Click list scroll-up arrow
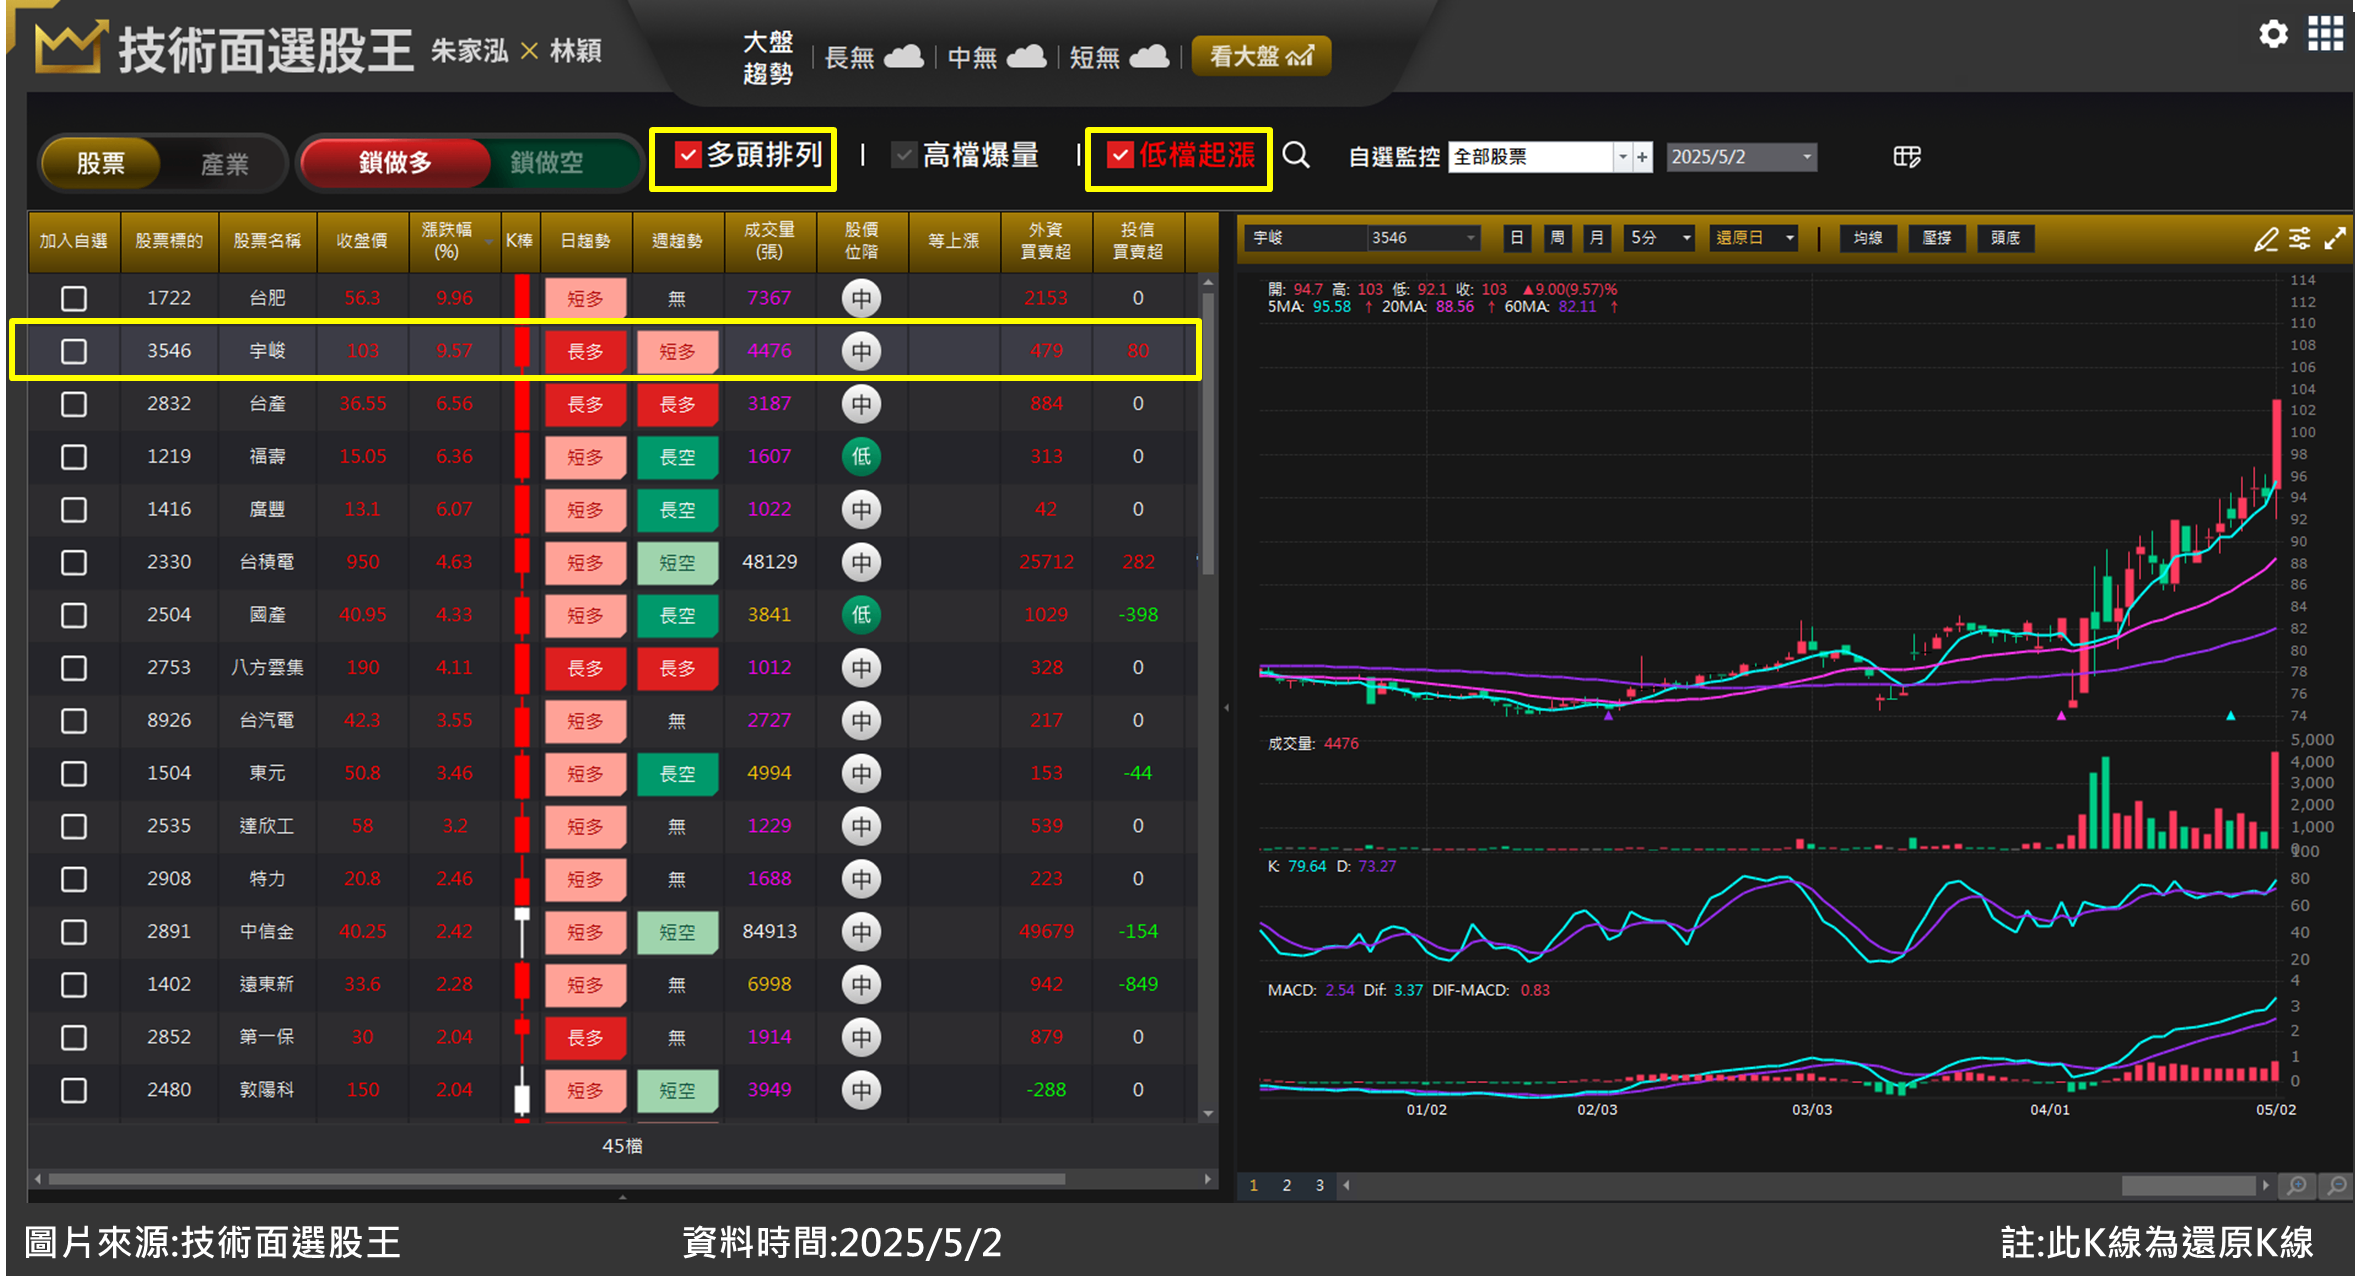This screenshot has height=1287, width=2355. [1208, 282]
